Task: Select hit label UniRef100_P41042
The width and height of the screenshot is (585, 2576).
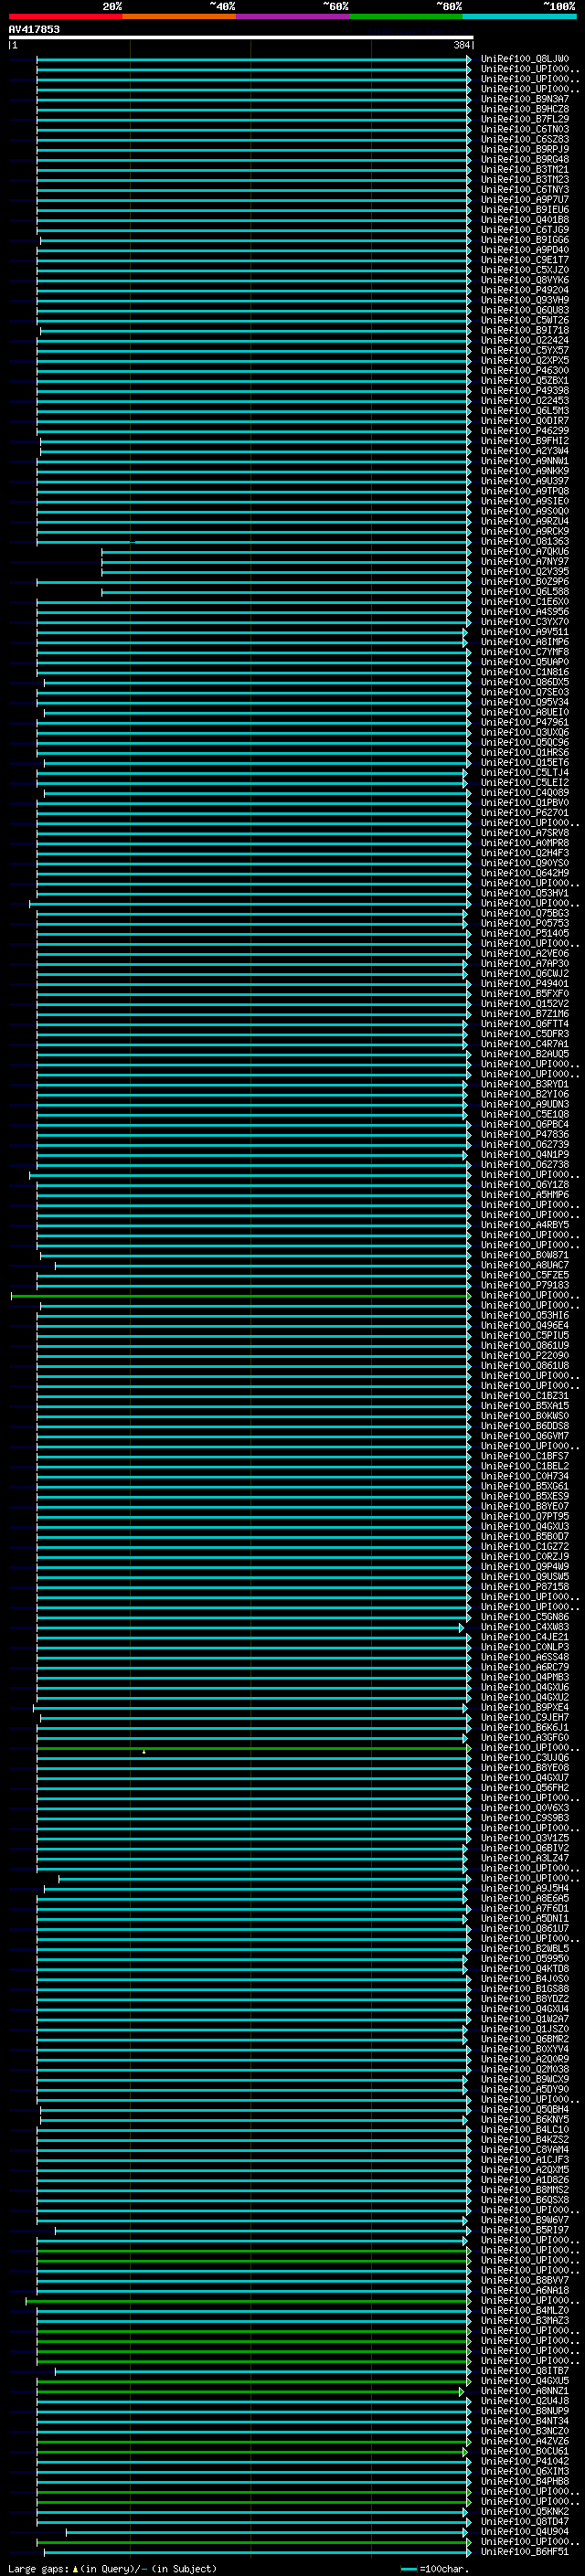Action: 525,2461
